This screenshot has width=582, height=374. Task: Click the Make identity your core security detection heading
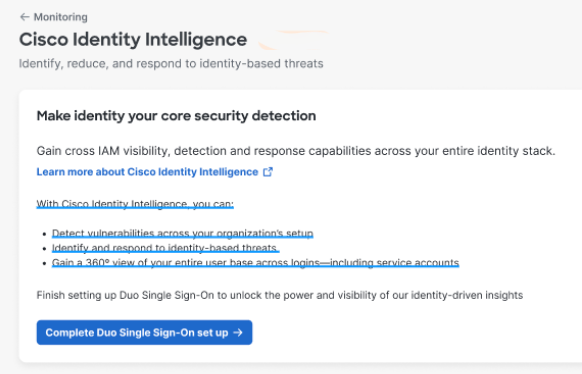click(176, 116)
